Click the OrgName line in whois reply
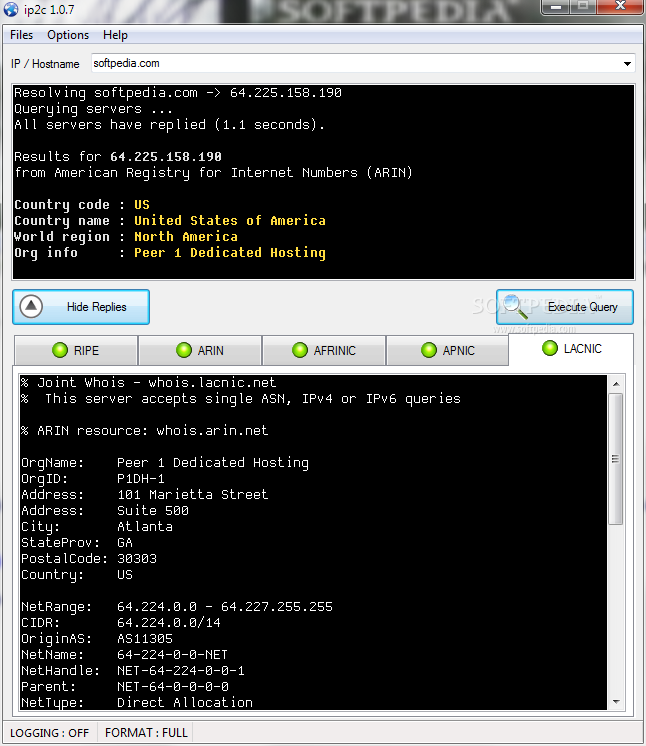 point(165,463)
